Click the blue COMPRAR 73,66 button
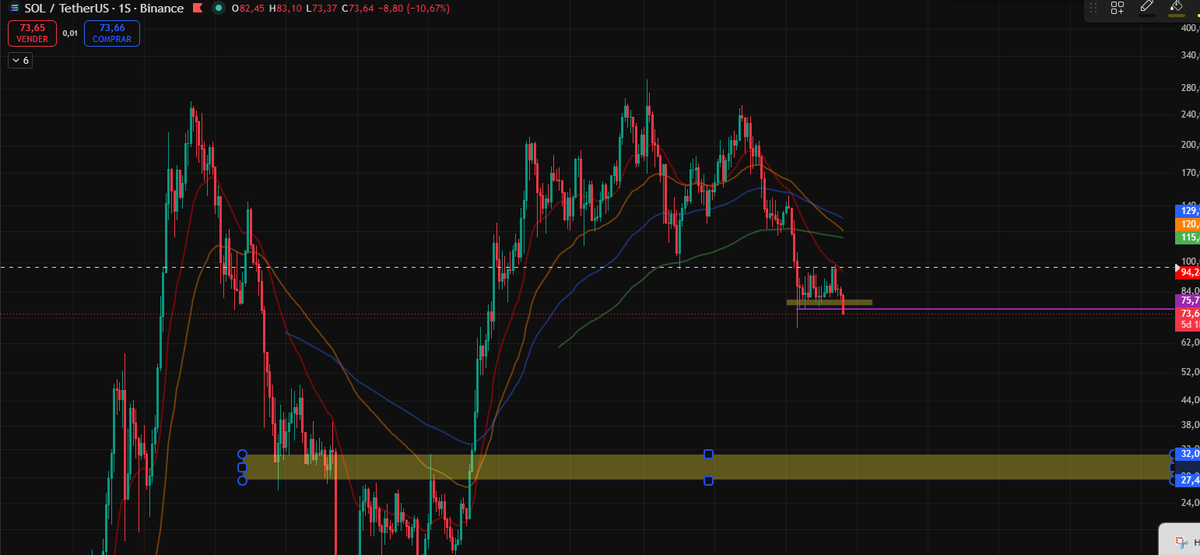 pos(112,33)
